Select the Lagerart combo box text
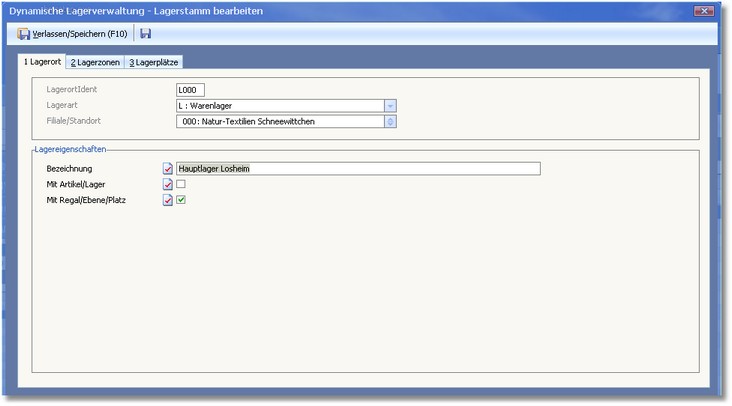 tap(279, 106)
